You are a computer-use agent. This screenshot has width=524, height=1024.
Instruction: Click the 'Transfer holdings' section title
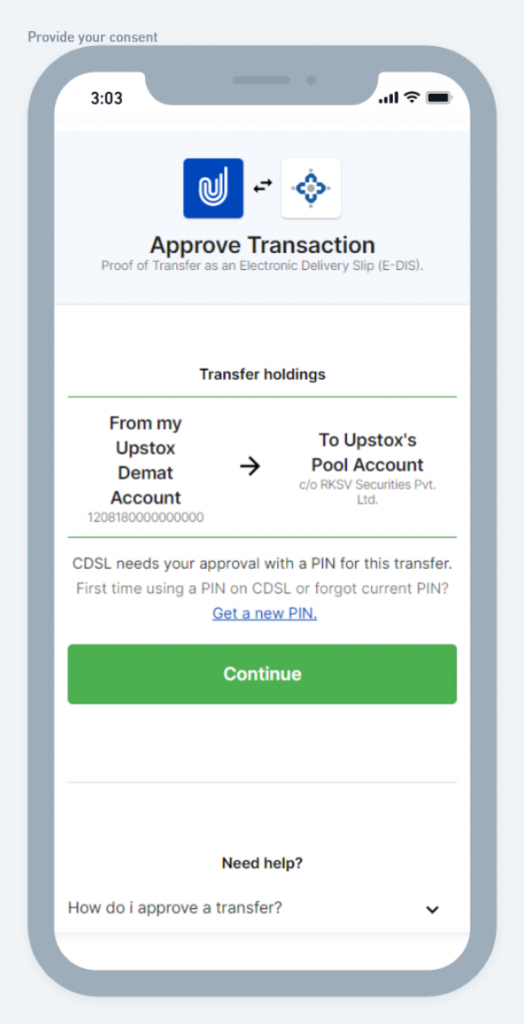(x=263, y=375)
